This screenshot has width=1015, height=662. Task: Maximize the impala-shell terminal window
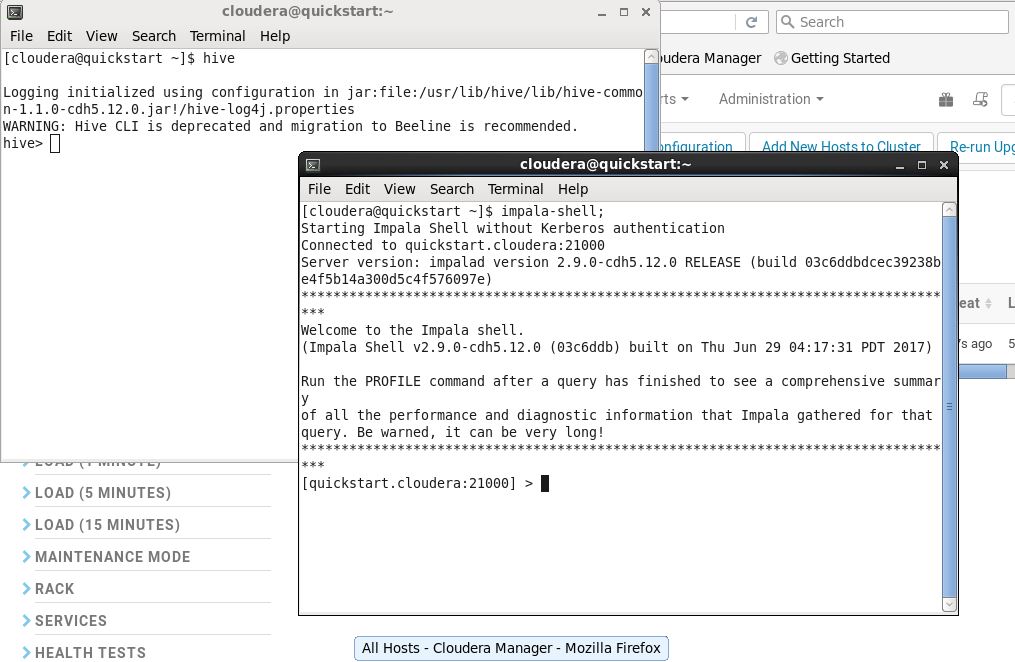pyautogui.click(x=922, y=165)
